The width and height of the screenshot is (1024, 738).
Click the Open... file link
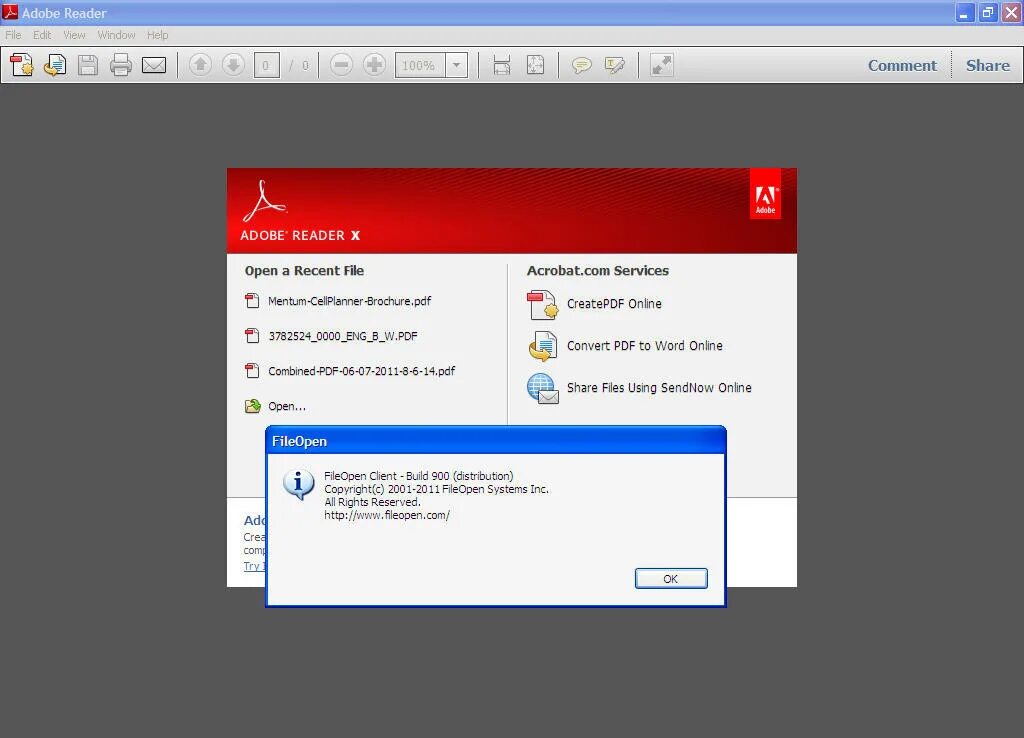pos(287,406)
